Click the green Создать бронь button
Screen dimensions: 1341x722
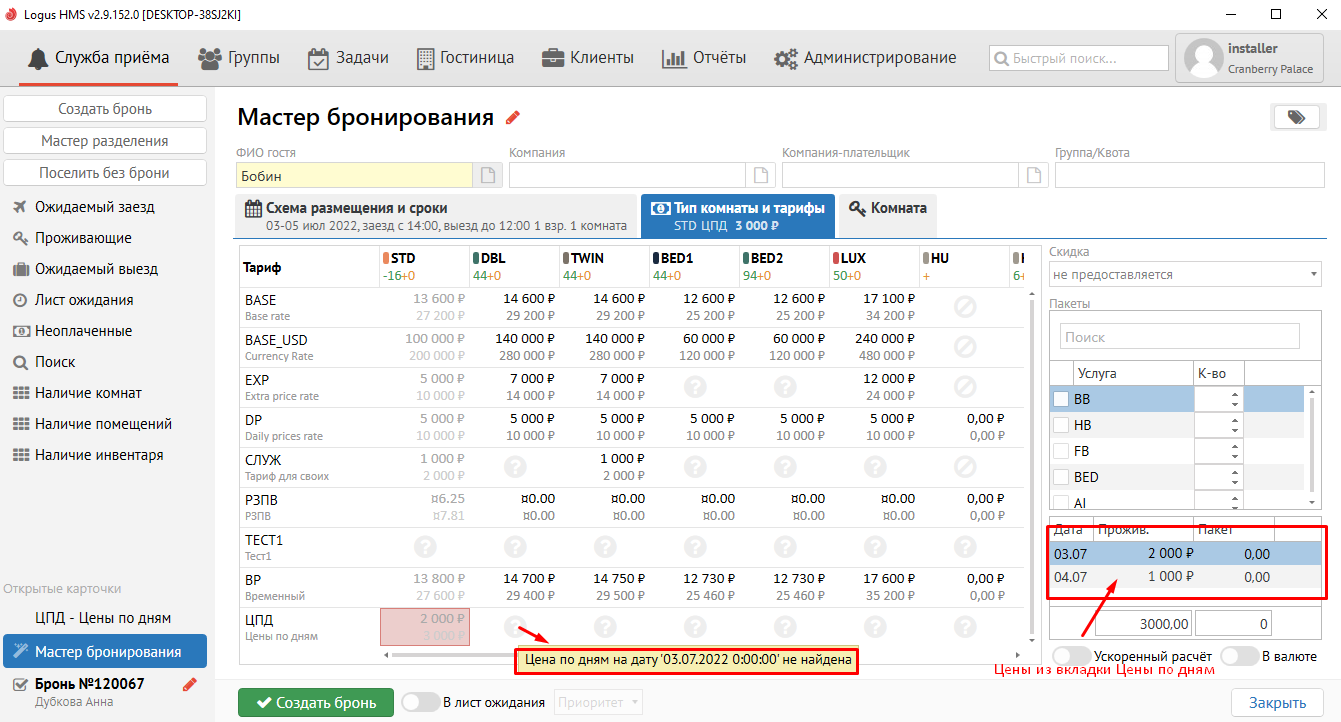315,702
